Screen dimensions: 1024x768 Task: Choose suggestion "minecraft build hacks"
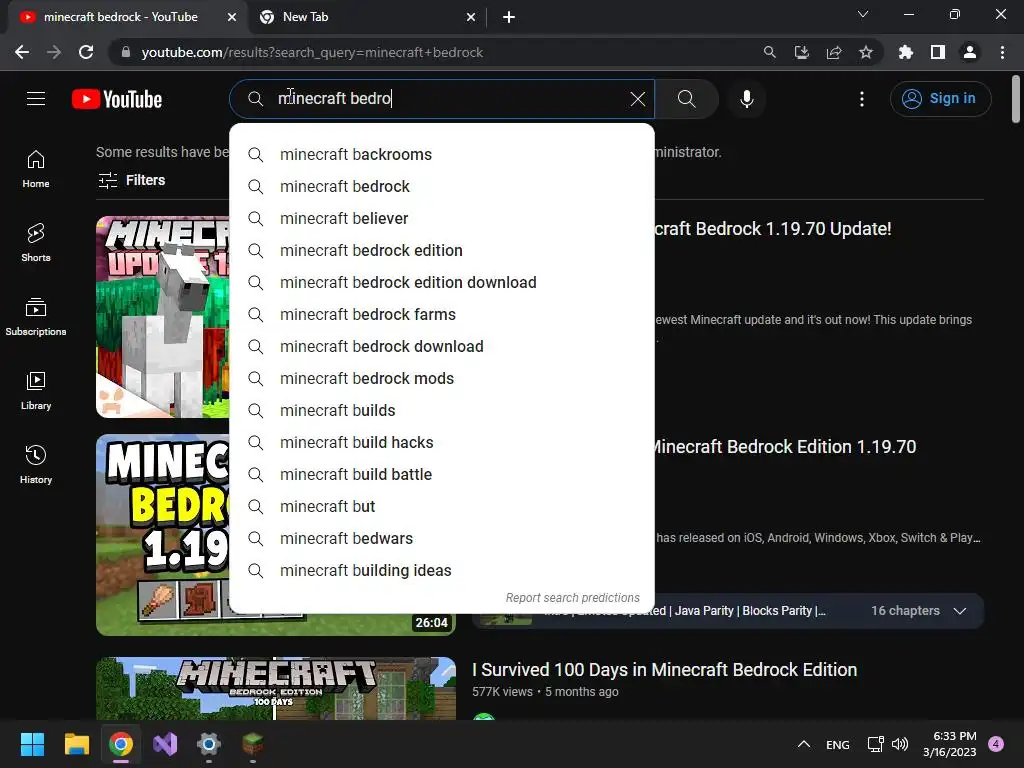coord(441,443)
